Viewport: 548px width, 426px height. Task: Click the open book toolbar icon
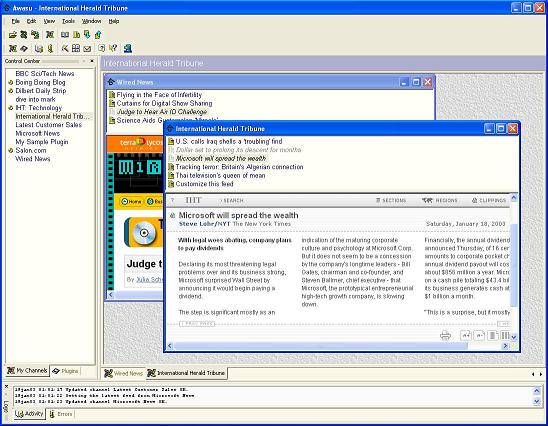pyautogui.click(x=65, y=35)
